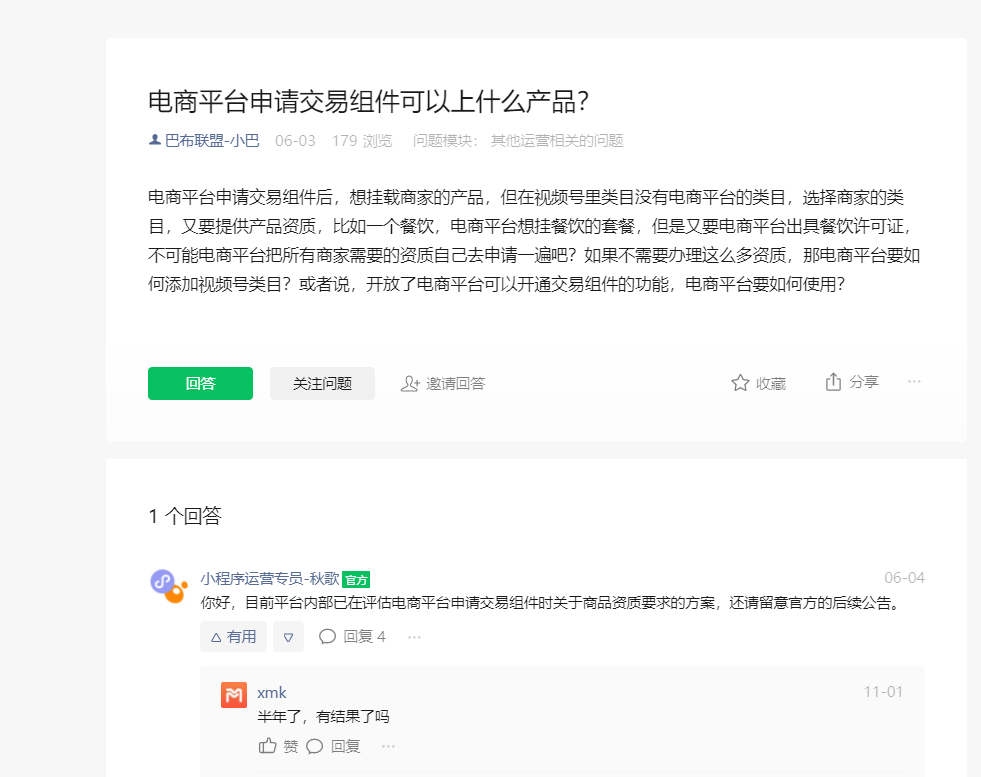Like xmk's comment with the thumbs-up icon
The height and width of the screenshot is (777, 981).
(268, 746)
